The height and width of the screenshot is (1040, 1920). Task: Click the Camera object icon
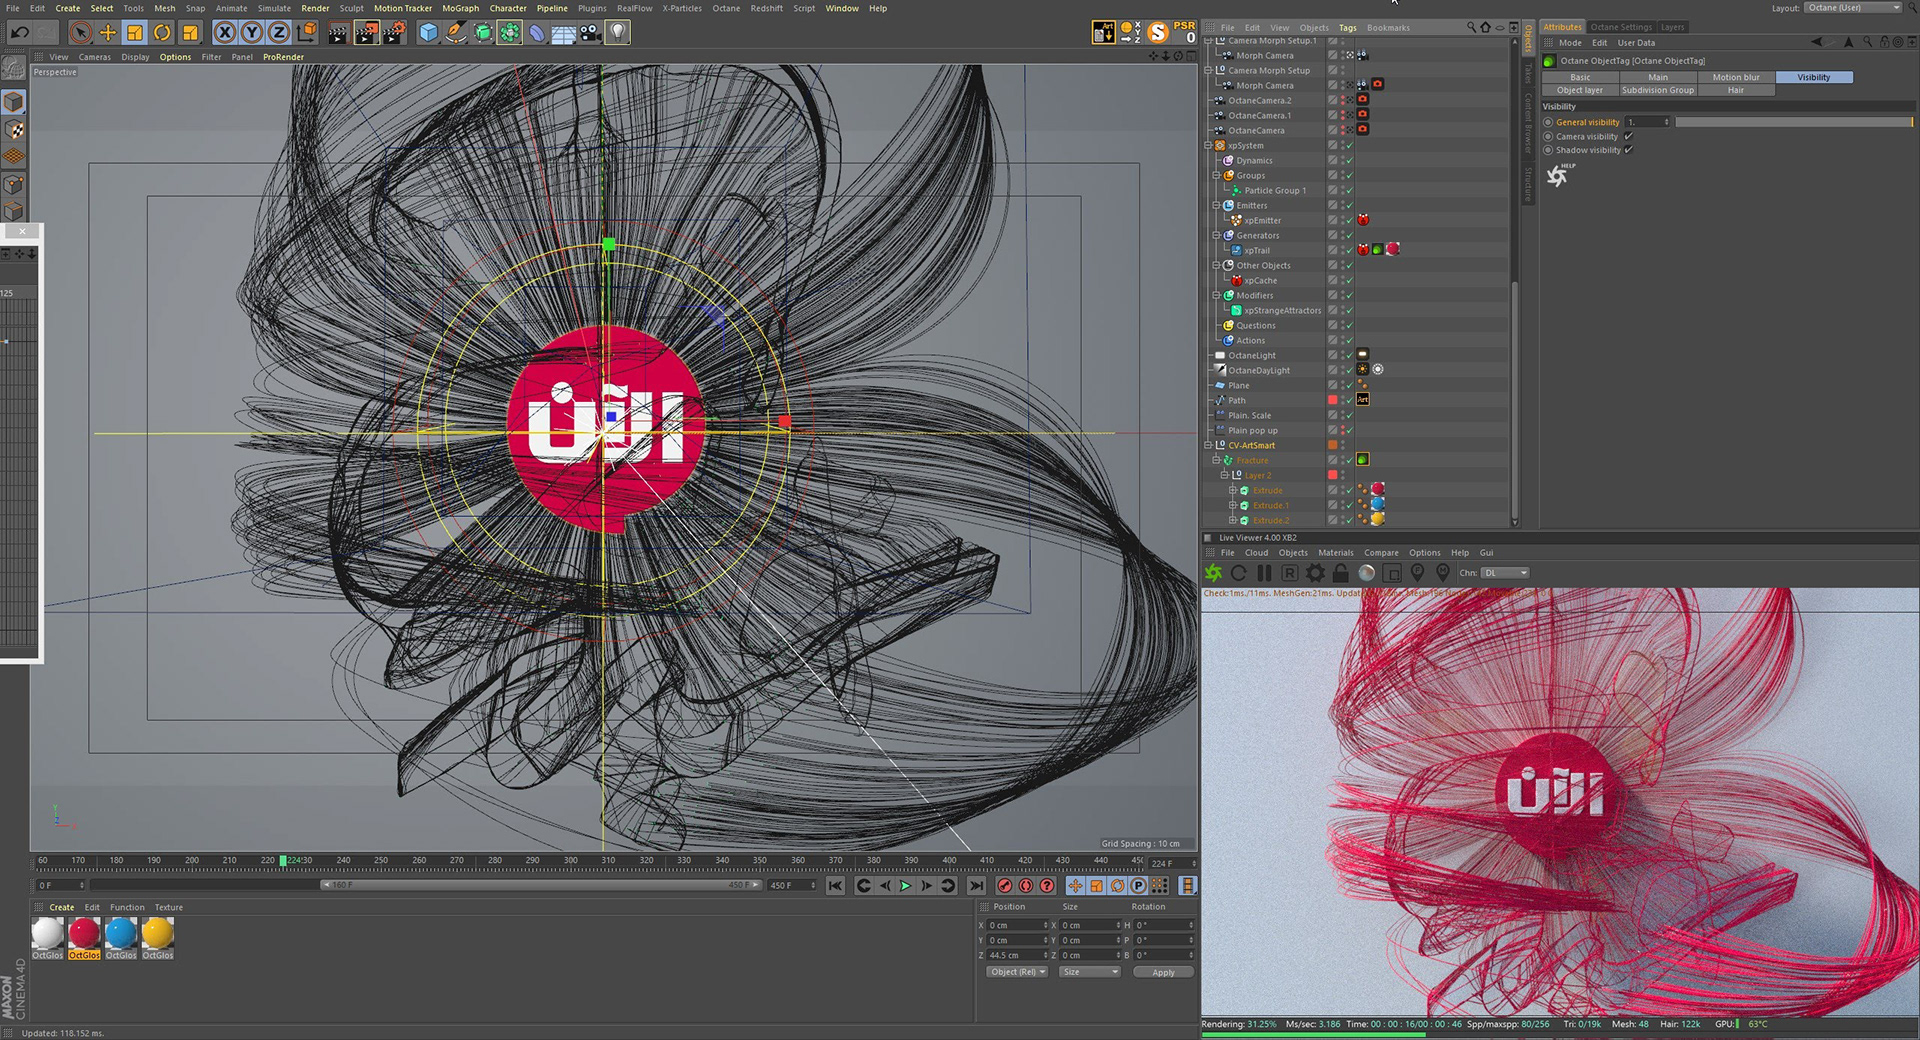coord(591,33)
